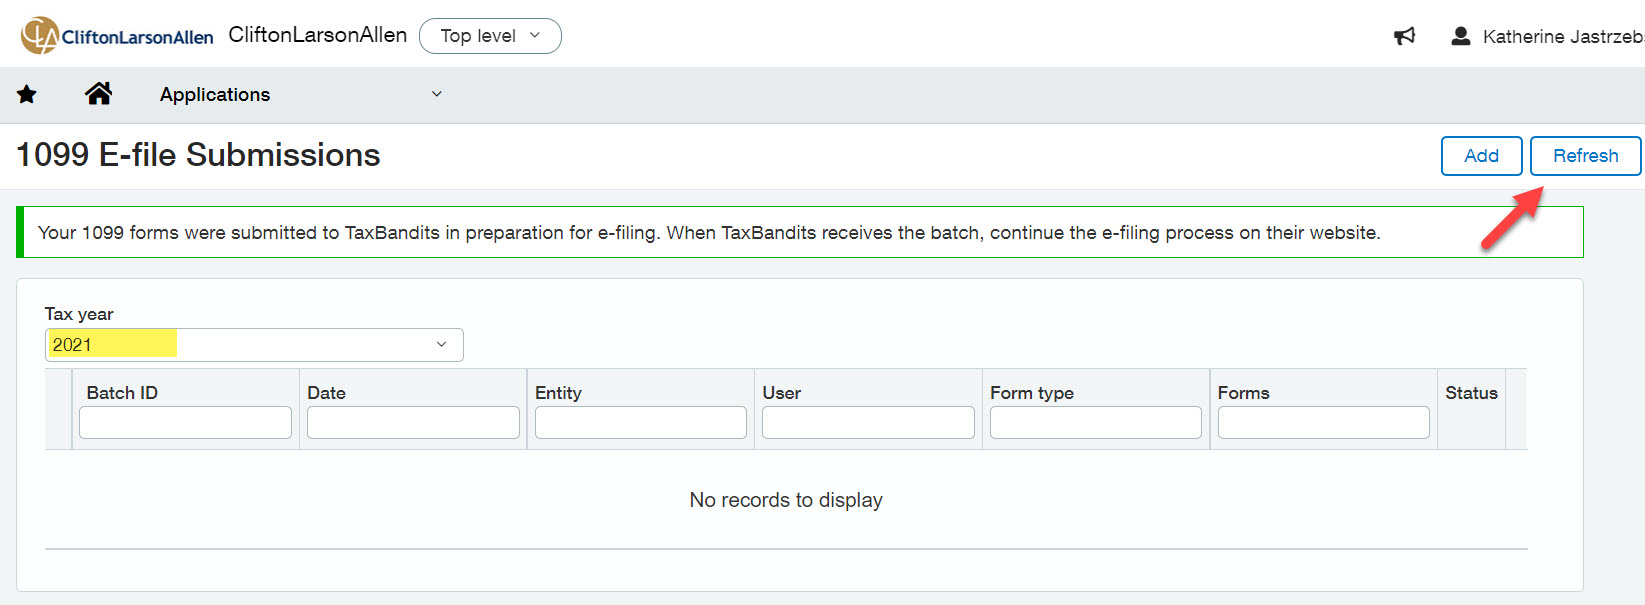1645x605 pixels.
Task: Sort by the Batch ID column header
Action: (x=122, y=393)
